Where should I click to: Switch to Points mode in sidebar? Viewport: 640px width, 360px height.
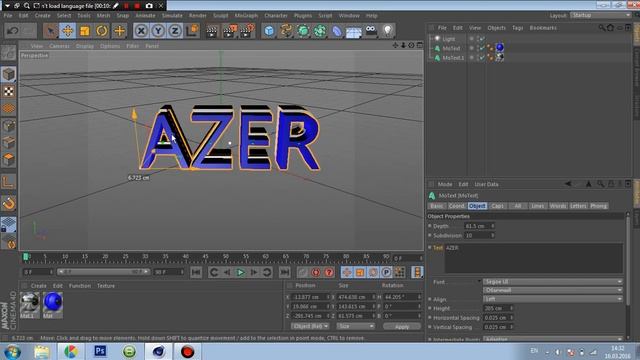9,126
